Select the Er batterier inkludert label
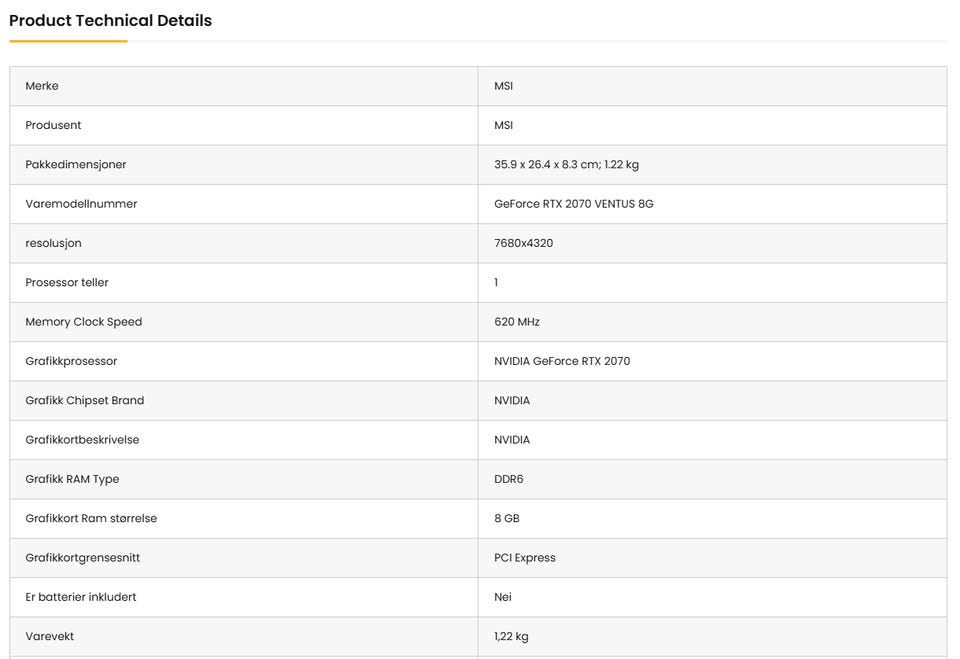Image resolution: width=960 pixels, height=659 pixels. (x=81, y=597)
